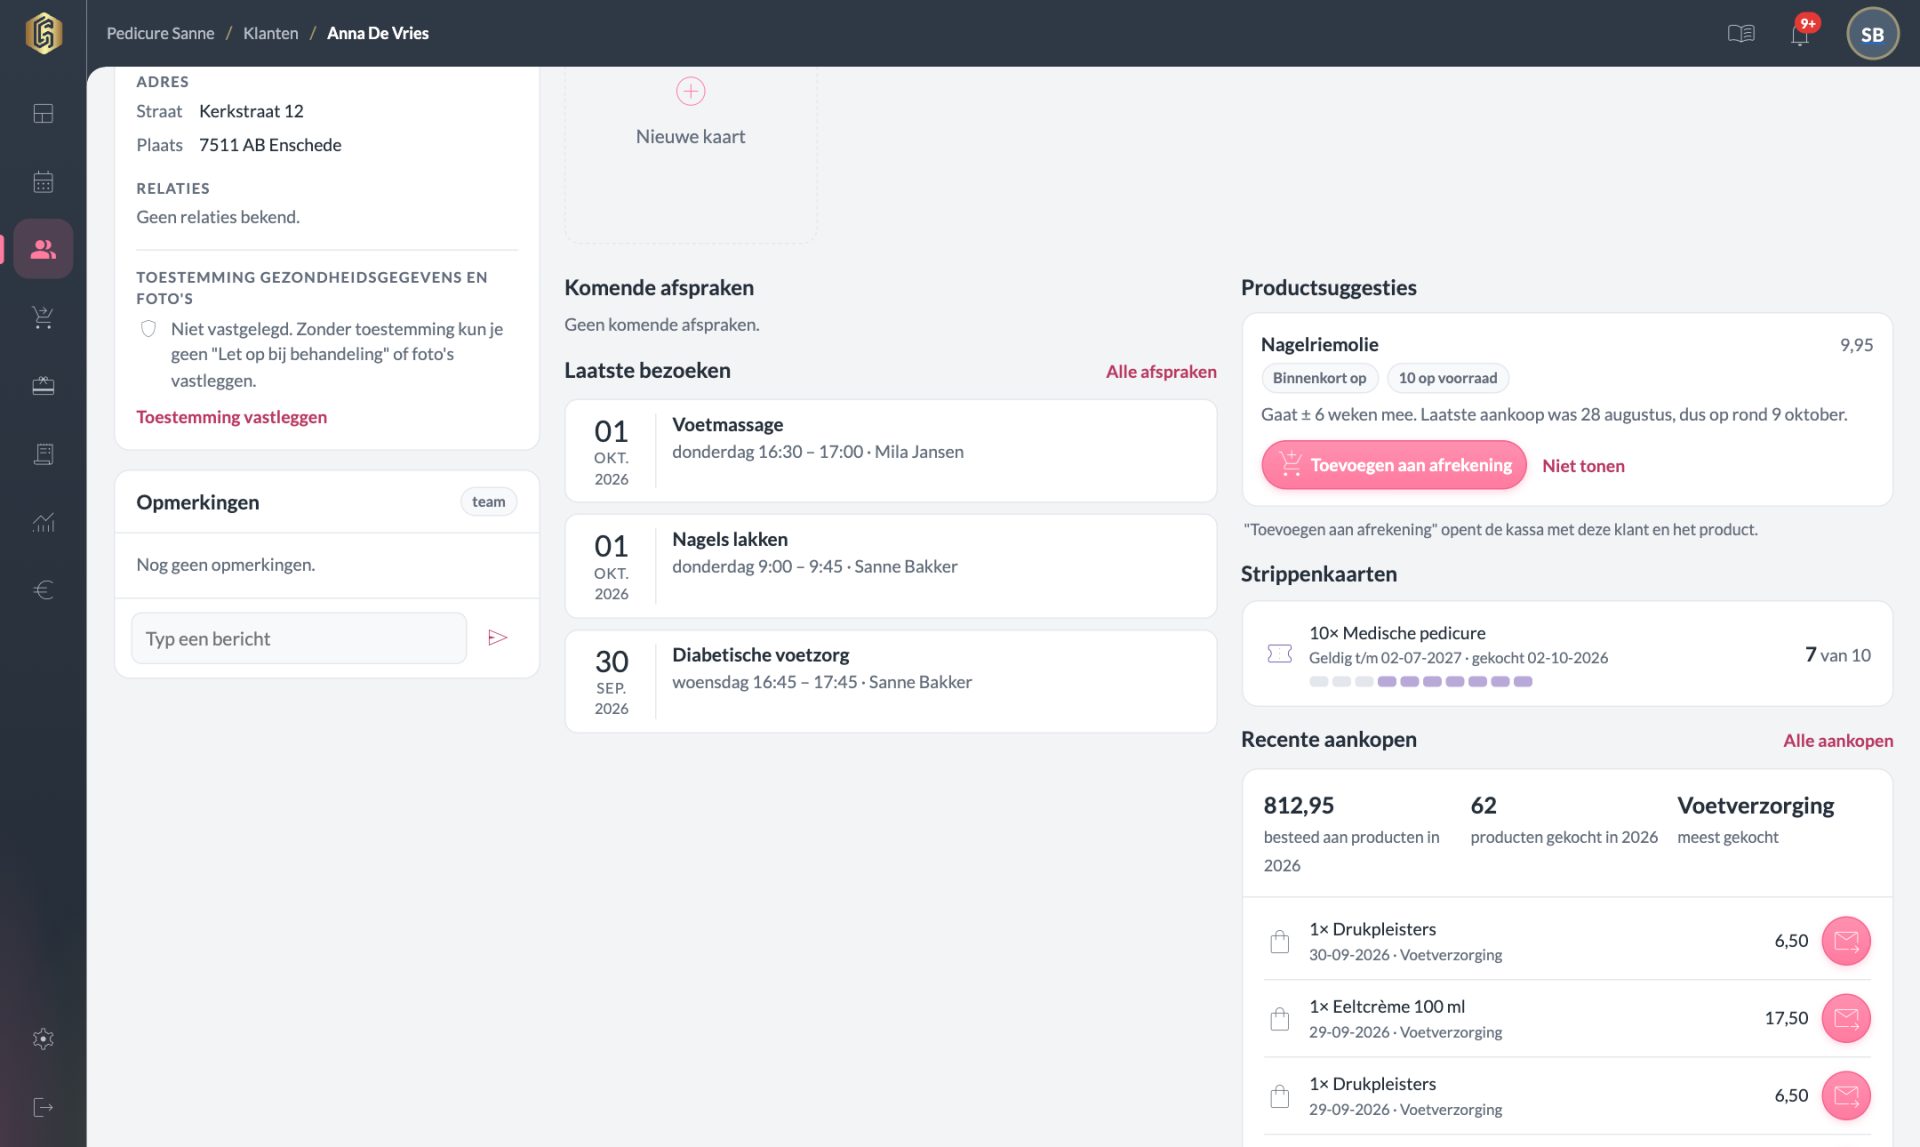1920x1147 pixels.
Task: Select the shopping cart sidebar icon
Action: [x=43, y=318]
